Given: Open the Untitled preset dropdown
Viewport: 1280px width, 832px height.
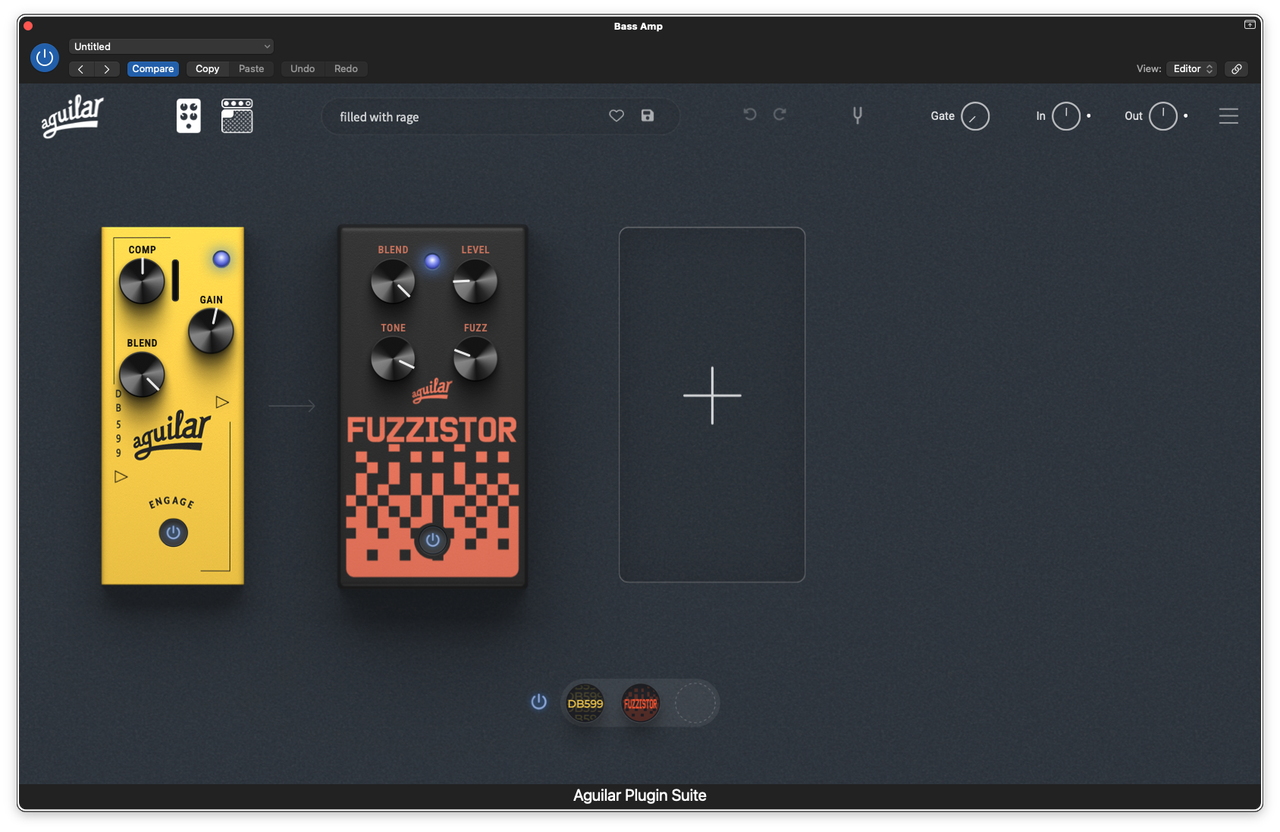Looking at the screenshot, I should pos(171,46).
